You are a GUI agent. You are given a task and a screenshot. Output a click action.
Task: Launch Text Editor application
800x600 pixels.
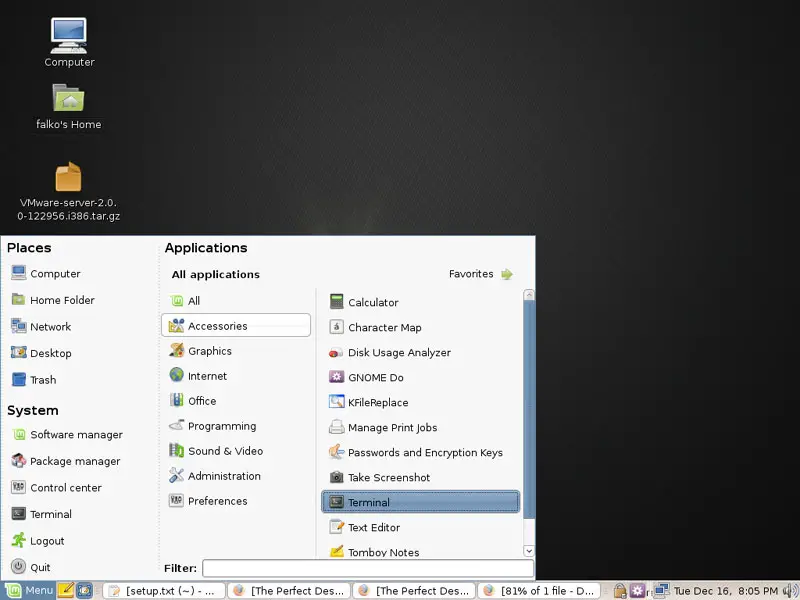421,527
